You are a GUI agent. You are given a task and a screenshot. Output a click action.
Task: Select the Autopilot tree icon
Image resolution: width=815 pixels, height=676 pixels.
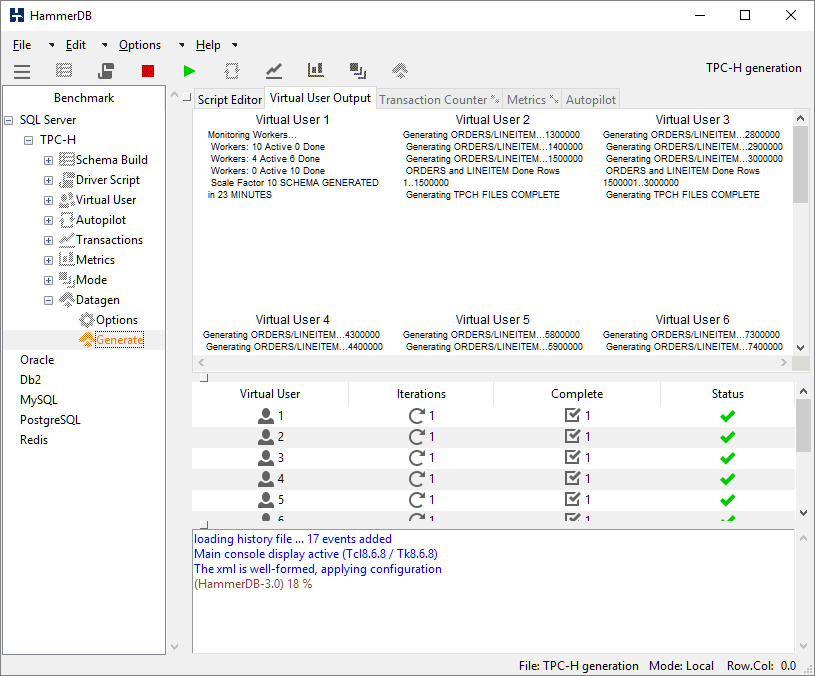click(67, 220)
